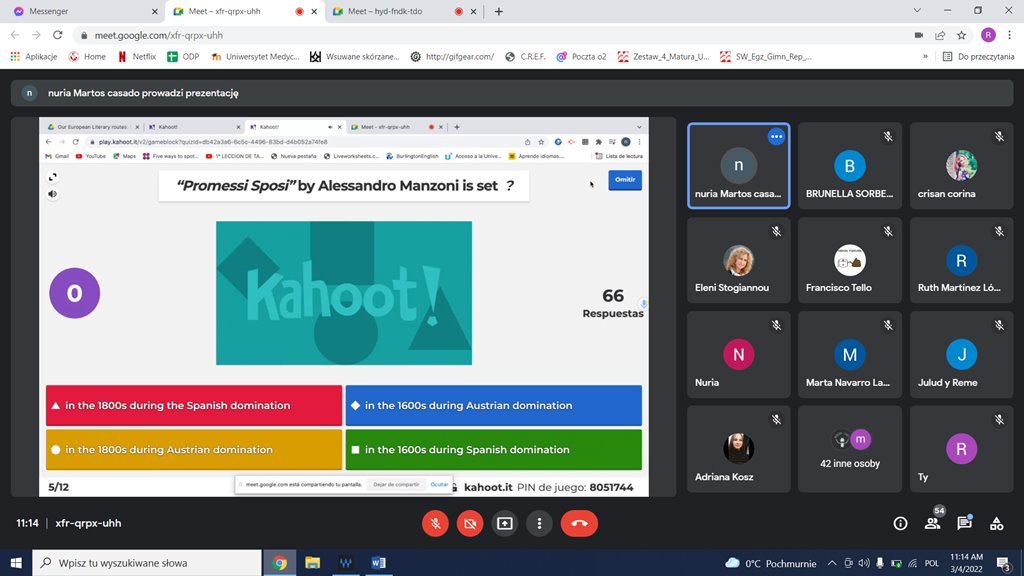The height and width of the screenshot is (576, 1024).
Task: Open the C.R.E.F. bookmark
Action: (x=526, y=57)
